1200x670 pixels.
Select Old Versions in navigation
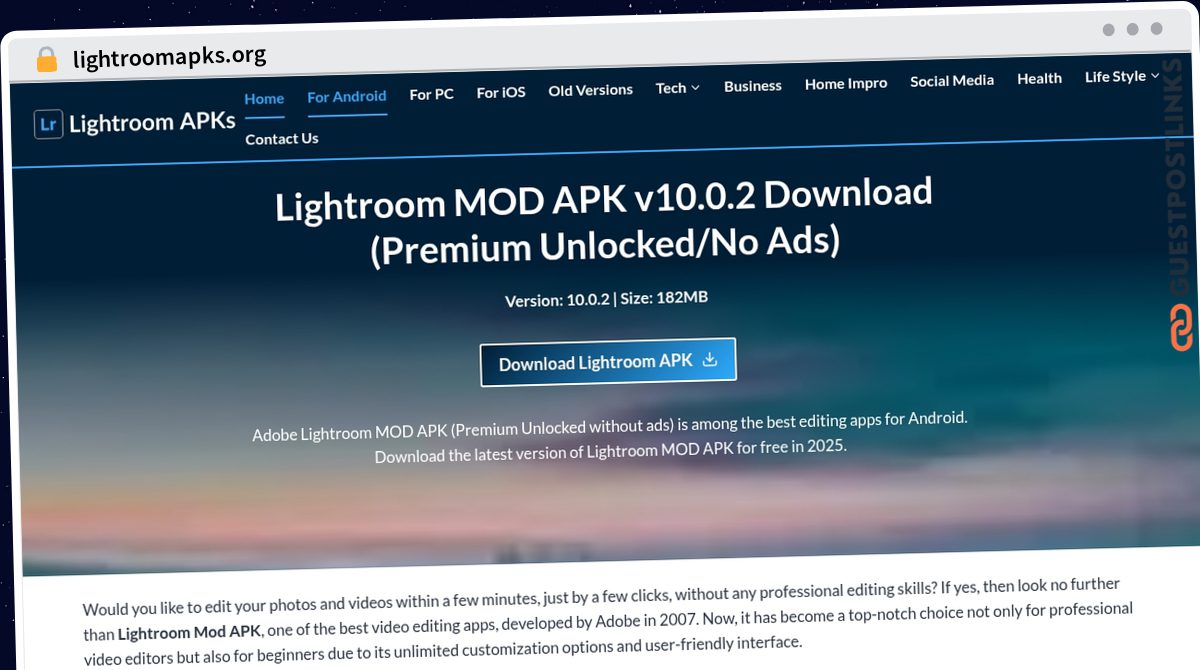click(590, 90)
